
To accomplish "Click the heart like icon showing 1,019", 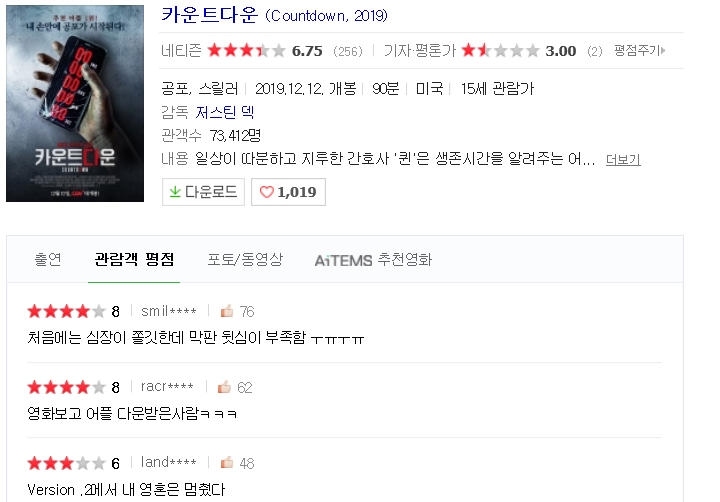I will tap(266, 192).
